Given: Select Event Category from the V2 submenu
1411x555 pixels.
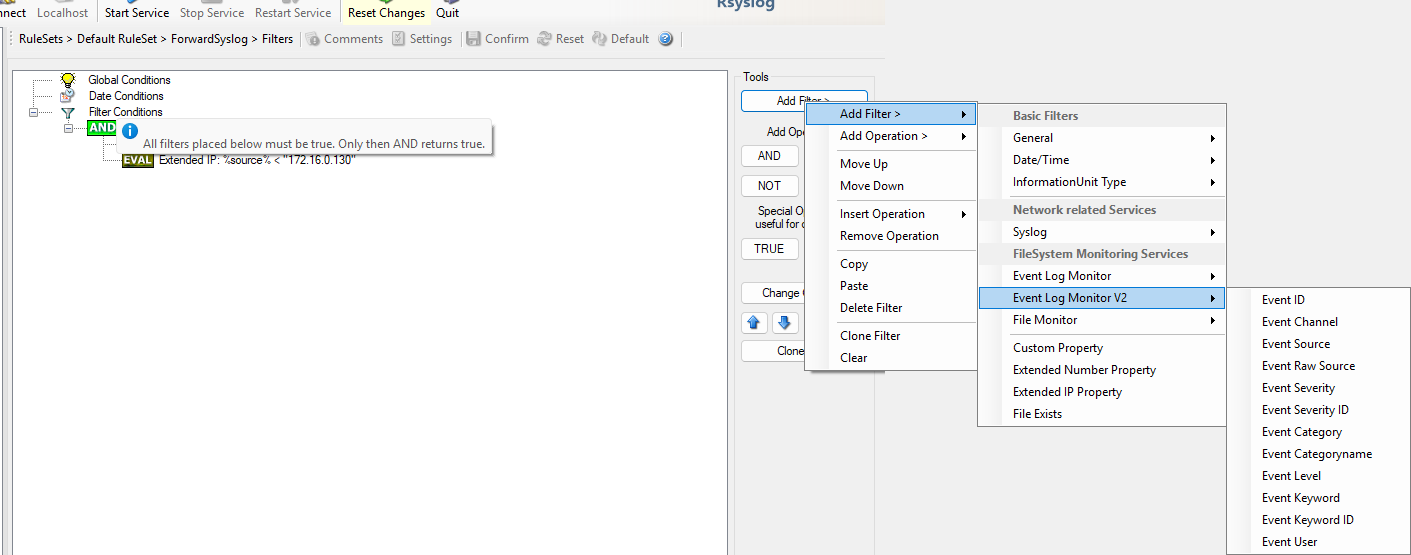Looking at the screenshot, I should [x=1318, y=432].
